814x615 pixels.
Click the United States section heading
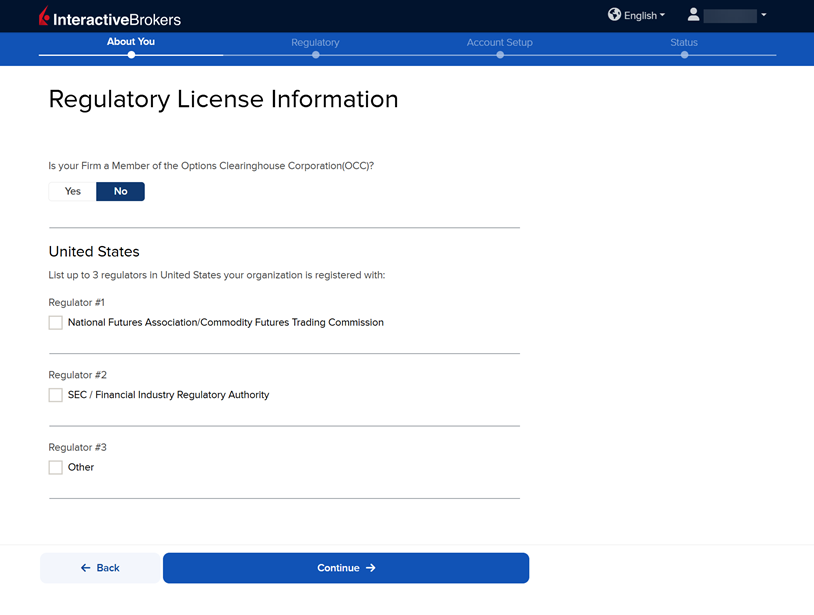pyautogui.click(x=94, y=252)
